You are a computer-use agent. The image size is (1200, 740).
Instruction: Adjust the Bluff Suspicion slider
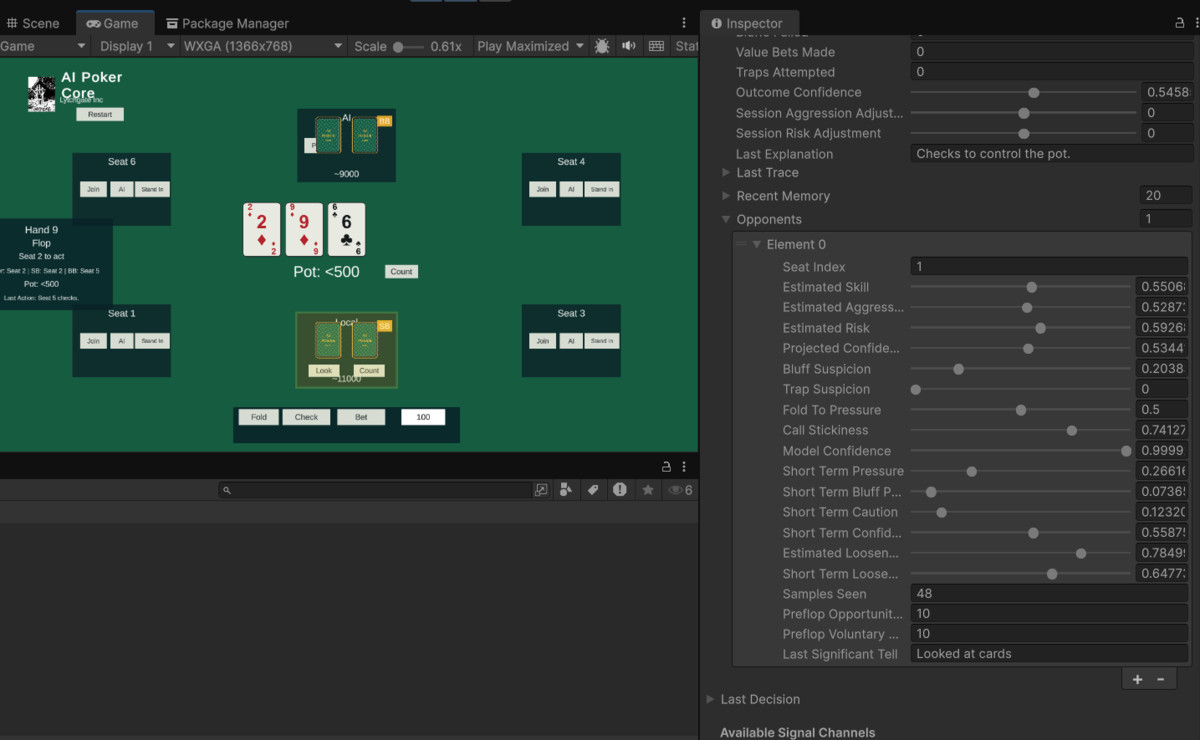pos(1023,369)
